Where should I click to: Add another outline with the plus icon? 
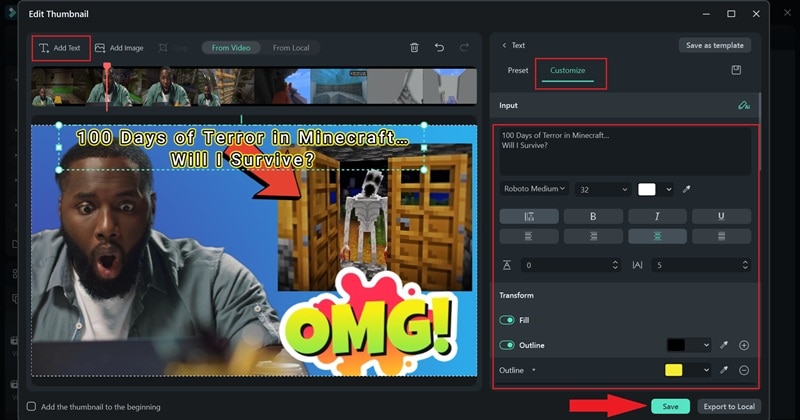tap(744, 345)
